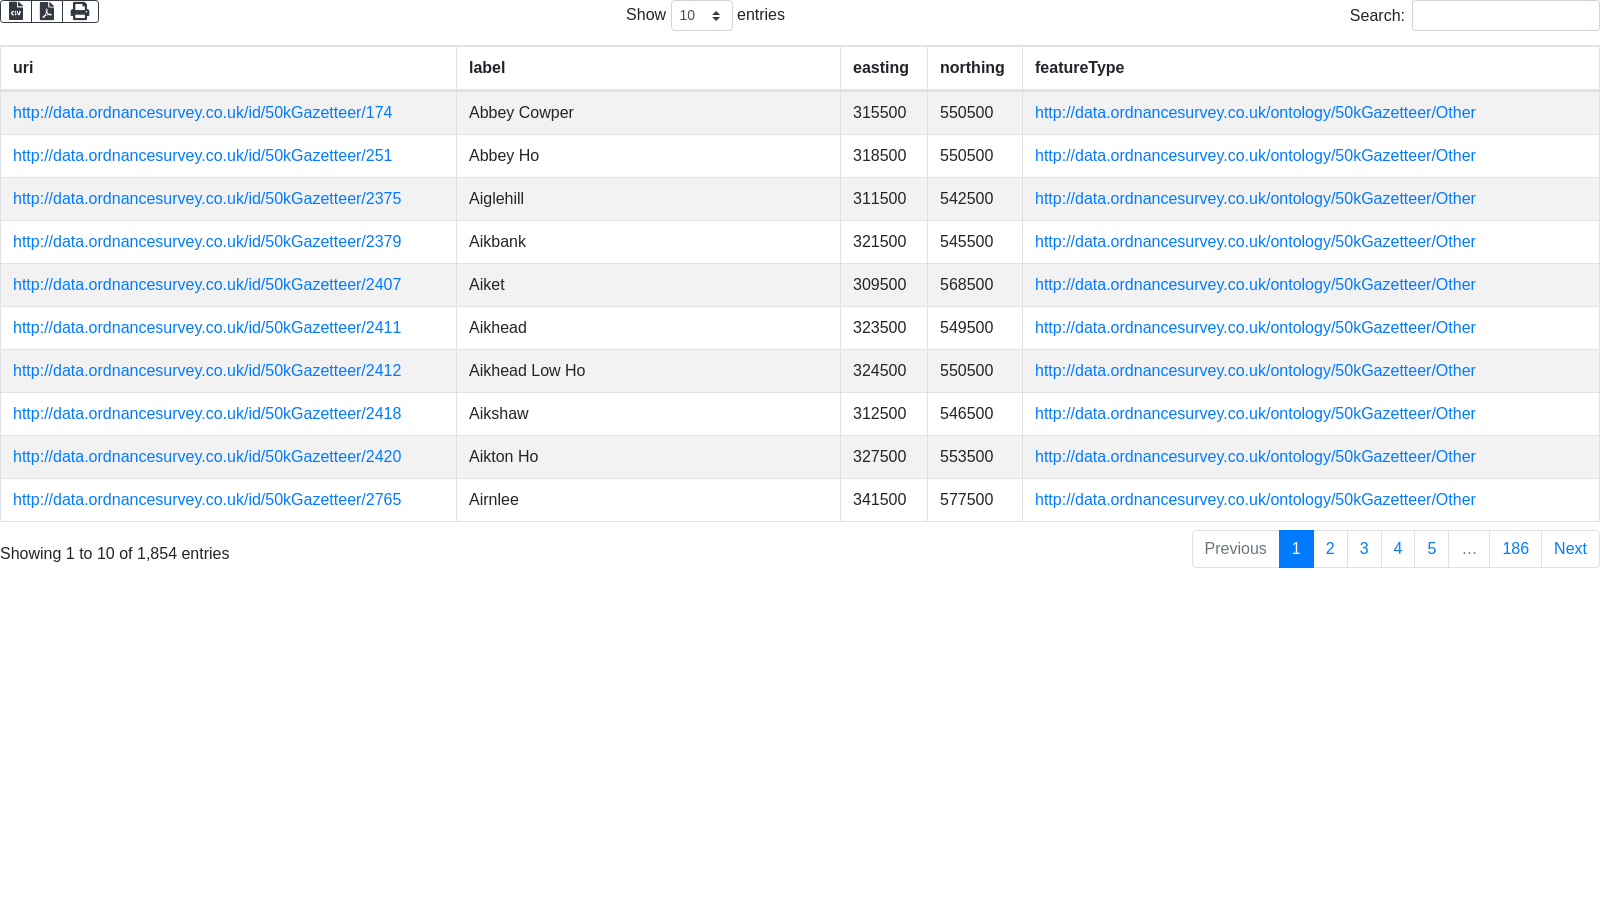The height and width of the screenshot is (900, 1600).
Task: Print the table using the printer icon
Action: [x=80, y=11]
